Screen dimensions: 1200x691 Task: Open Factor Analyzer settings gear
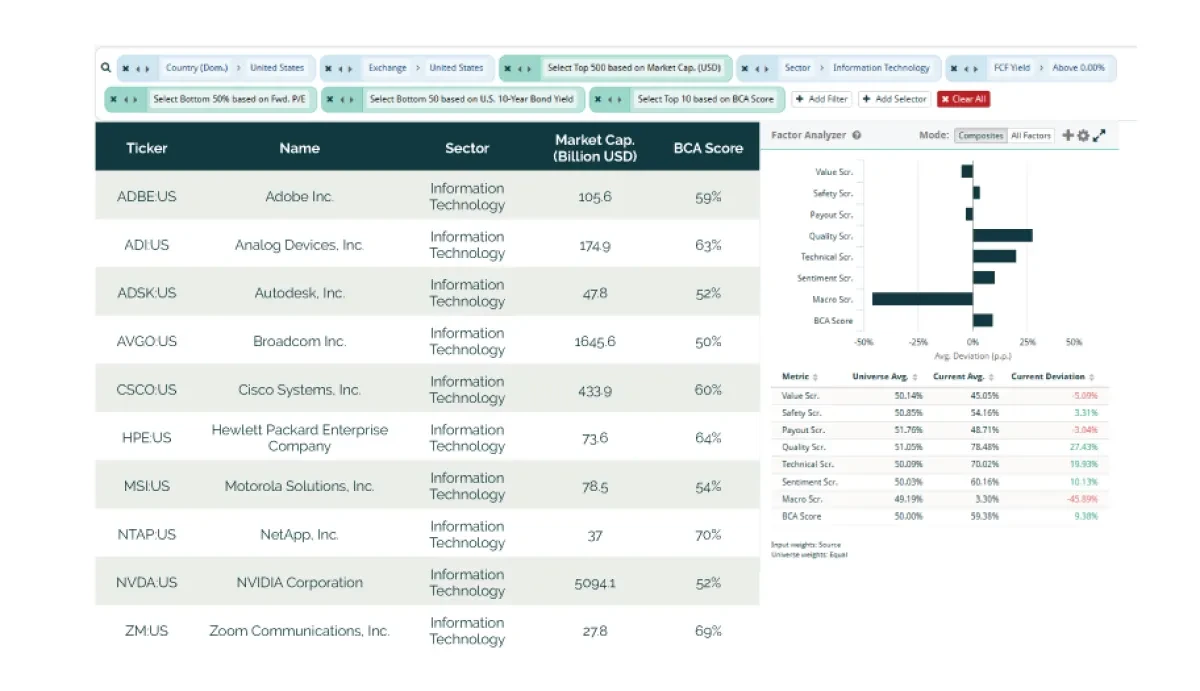pyautogui.click(x=1082, y=135)
